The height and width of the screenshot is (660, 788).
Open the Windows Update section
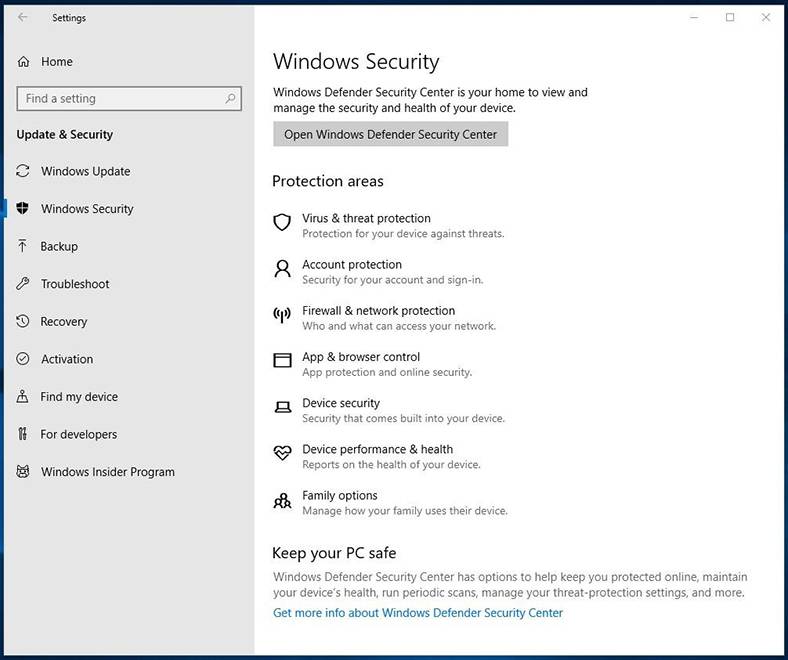pyautogui.click(x=85, y=171)
